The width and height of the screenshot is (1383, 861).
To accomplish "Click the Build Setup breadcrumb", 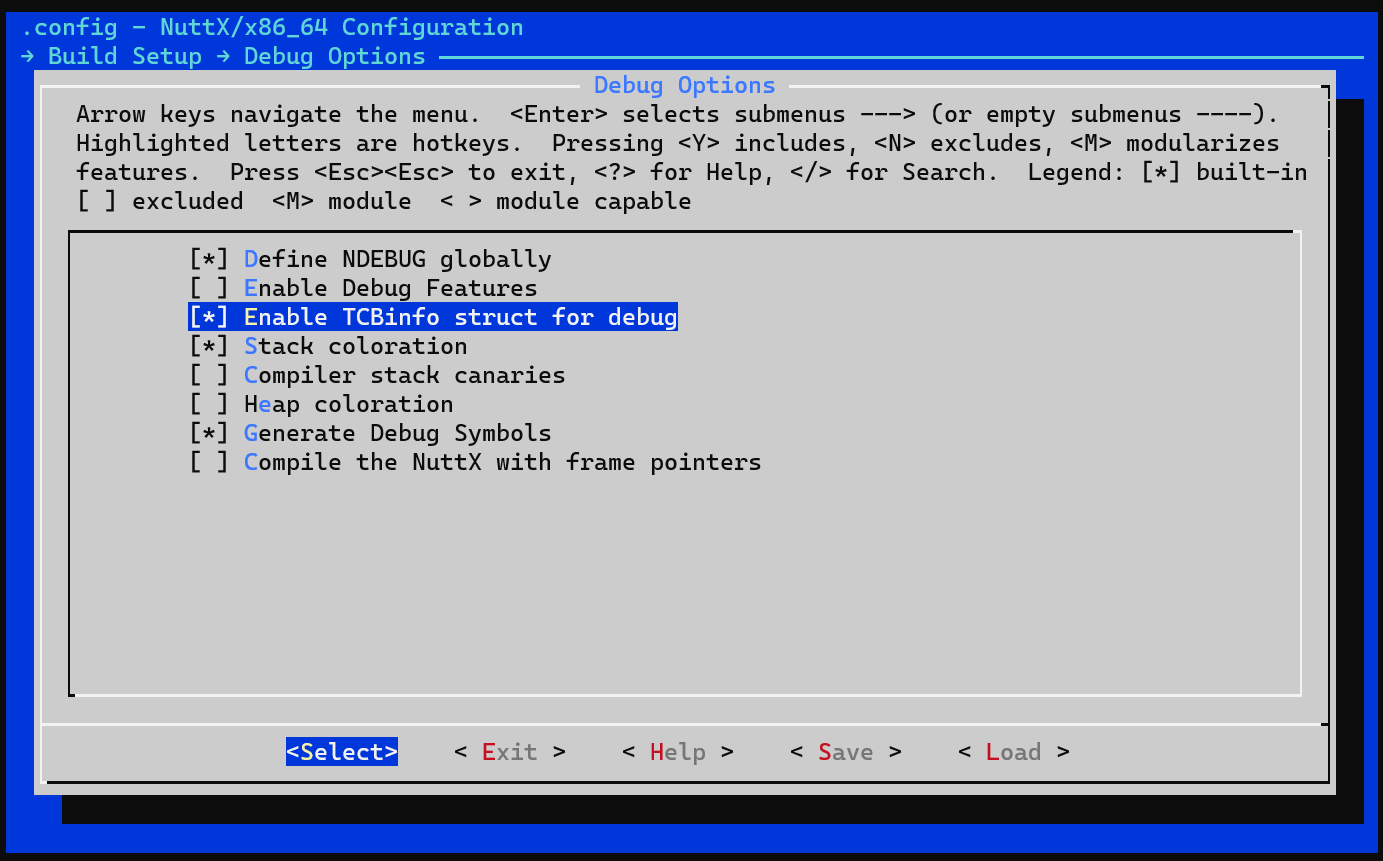I will [x=125, y=56].
